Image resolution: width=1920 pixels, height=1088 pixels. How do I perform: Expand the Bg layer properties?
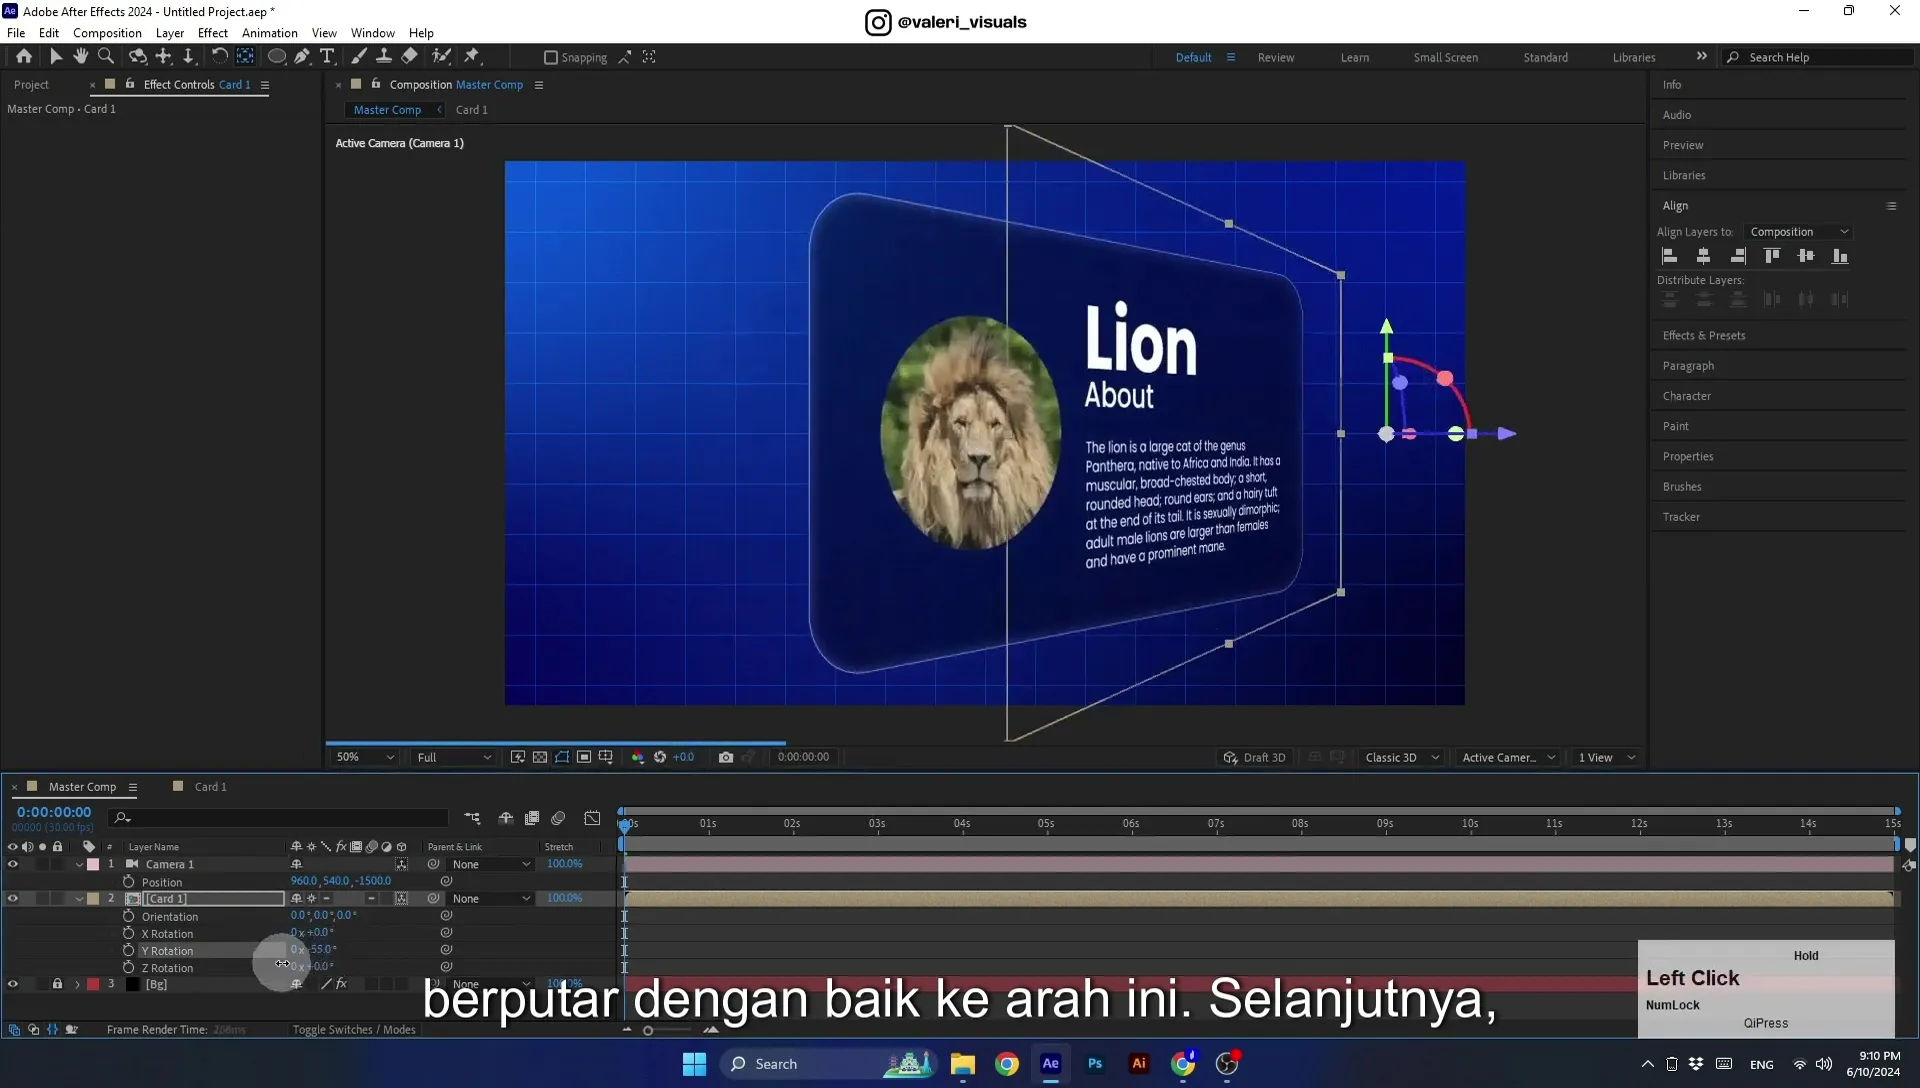tap(77, 985)
